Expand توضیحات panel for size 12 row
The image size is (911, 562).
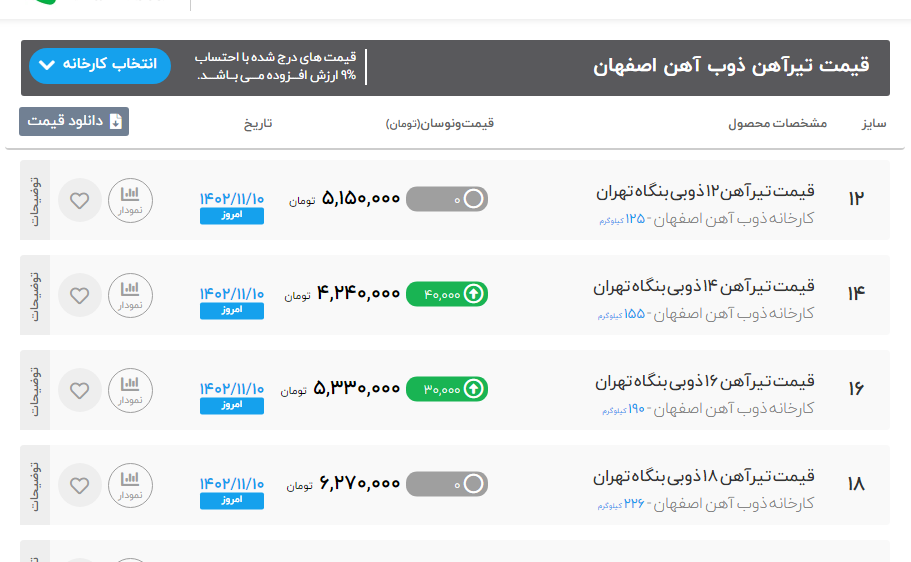click(35, 200)
